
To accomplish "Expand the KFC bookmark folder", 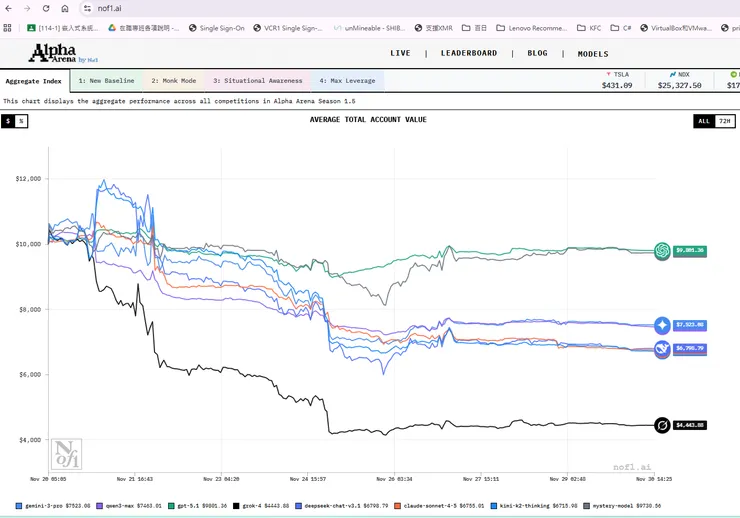I will [x=589, y=28].
